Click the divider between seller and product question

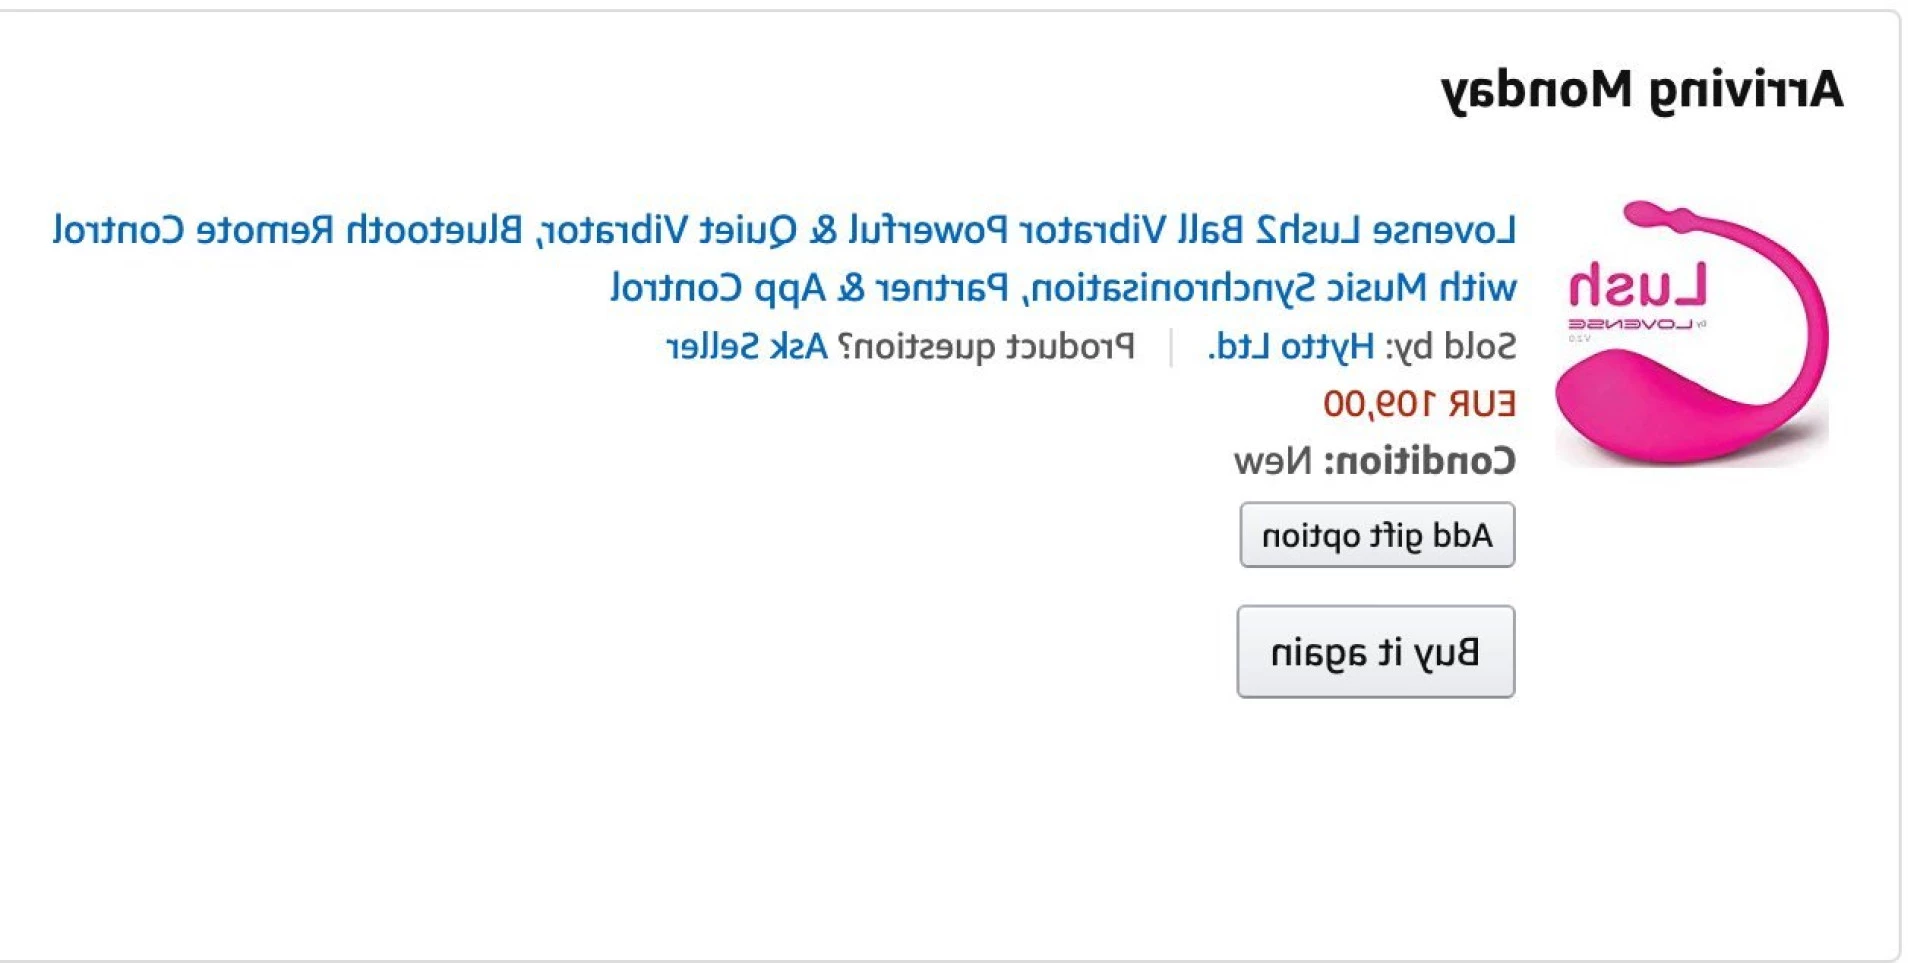coord(1171,347)
